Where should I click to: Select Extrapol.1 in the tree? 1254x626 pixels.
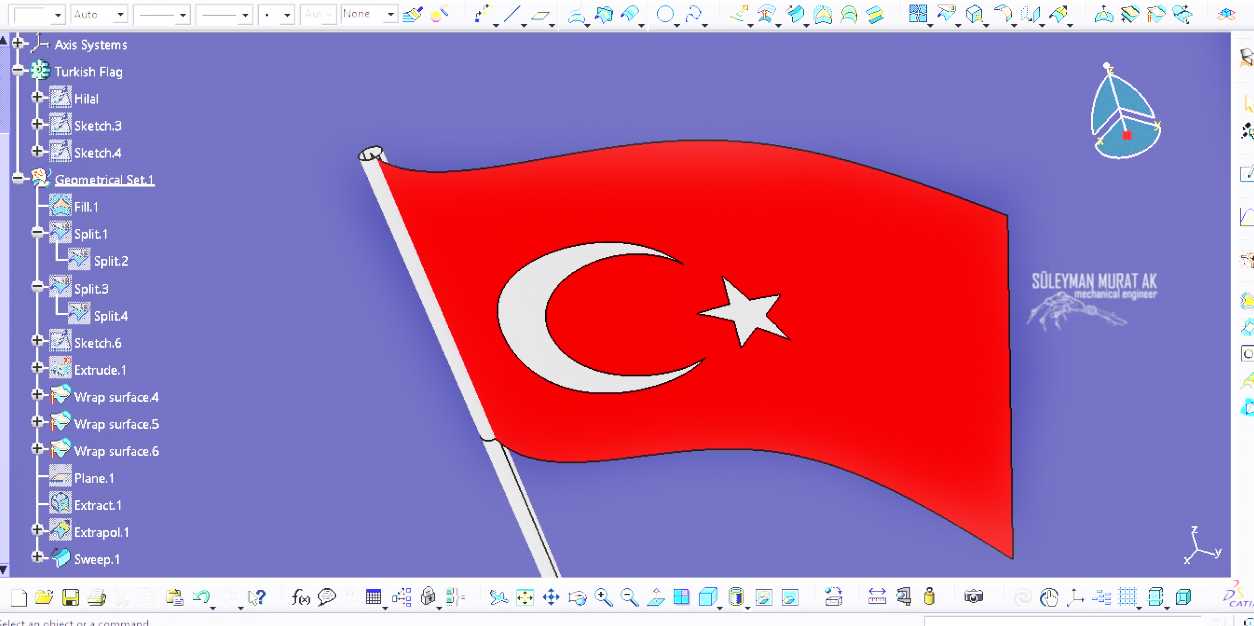coord(102,532)
